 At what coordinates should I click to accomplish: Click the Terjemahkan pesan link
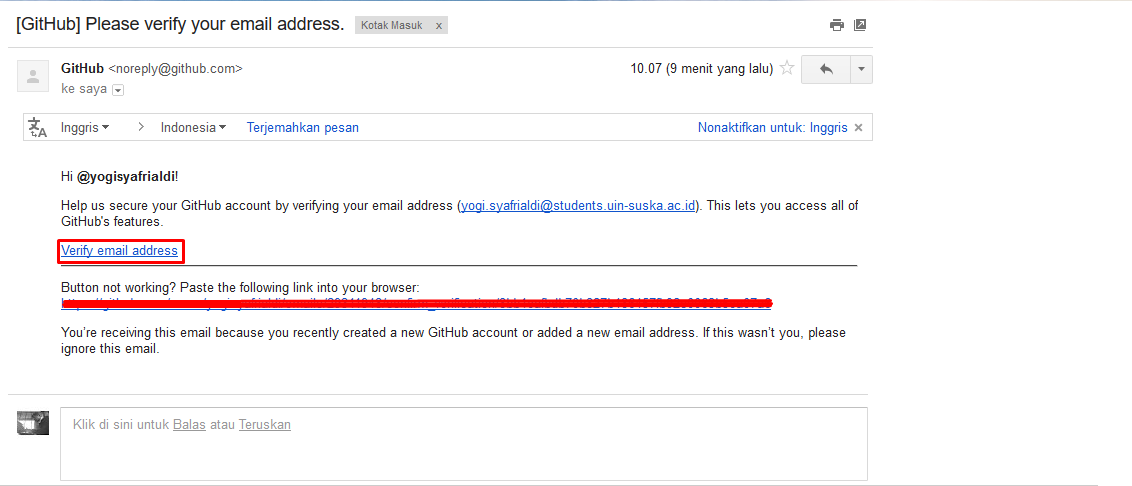(302, 128)
